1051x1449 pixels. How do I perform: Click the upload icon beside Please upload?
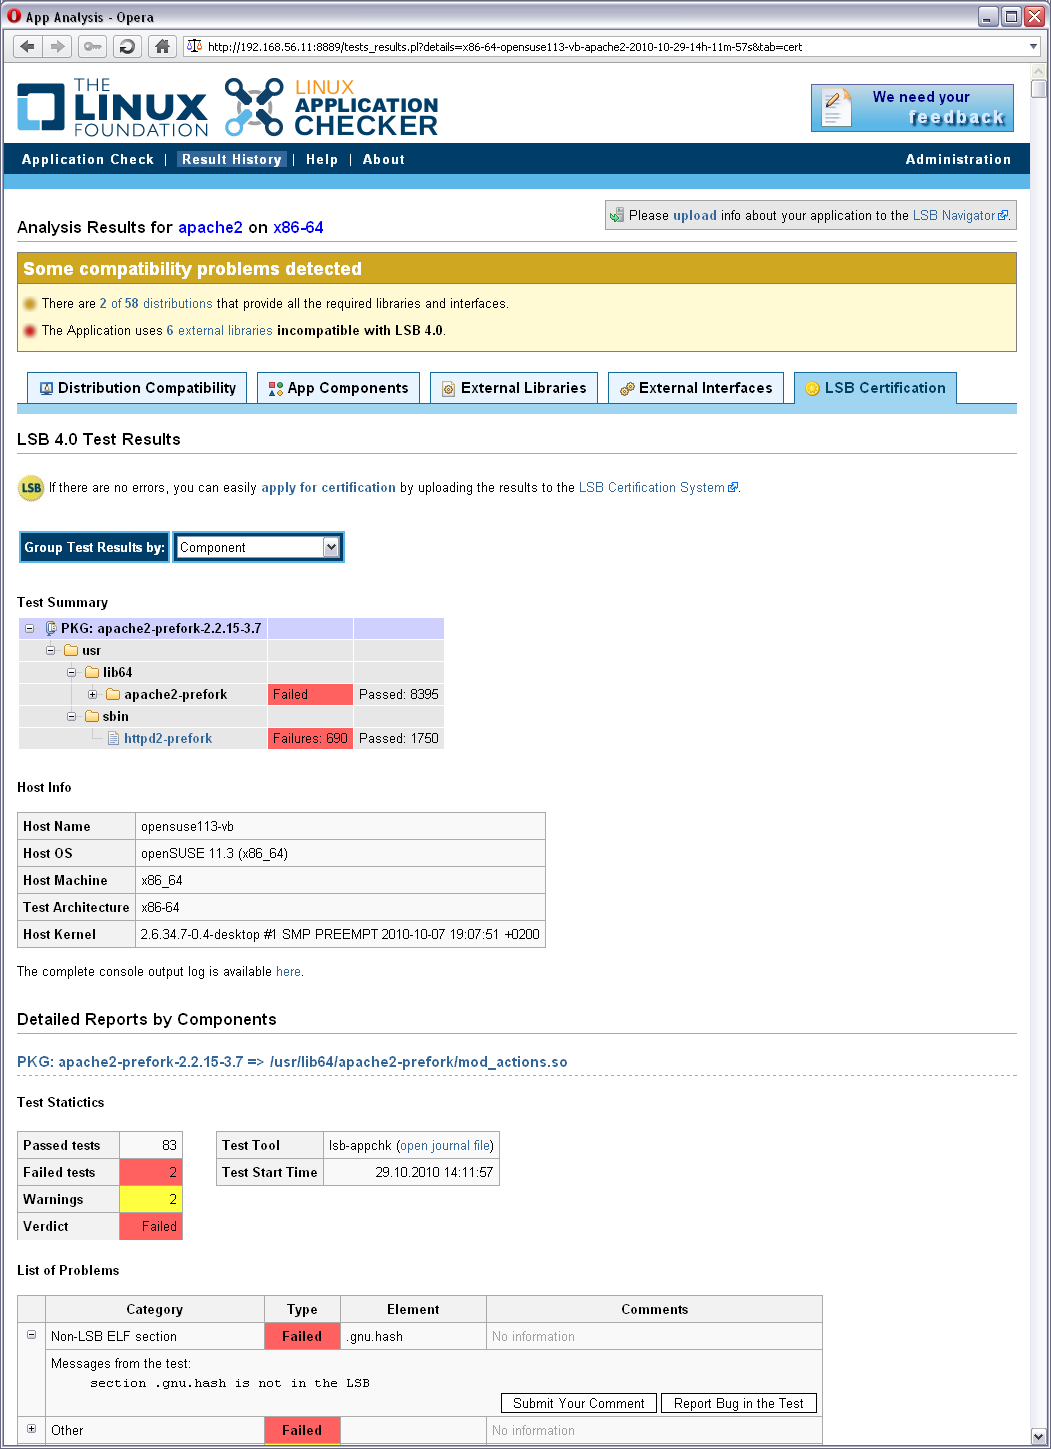pos(617,215)
